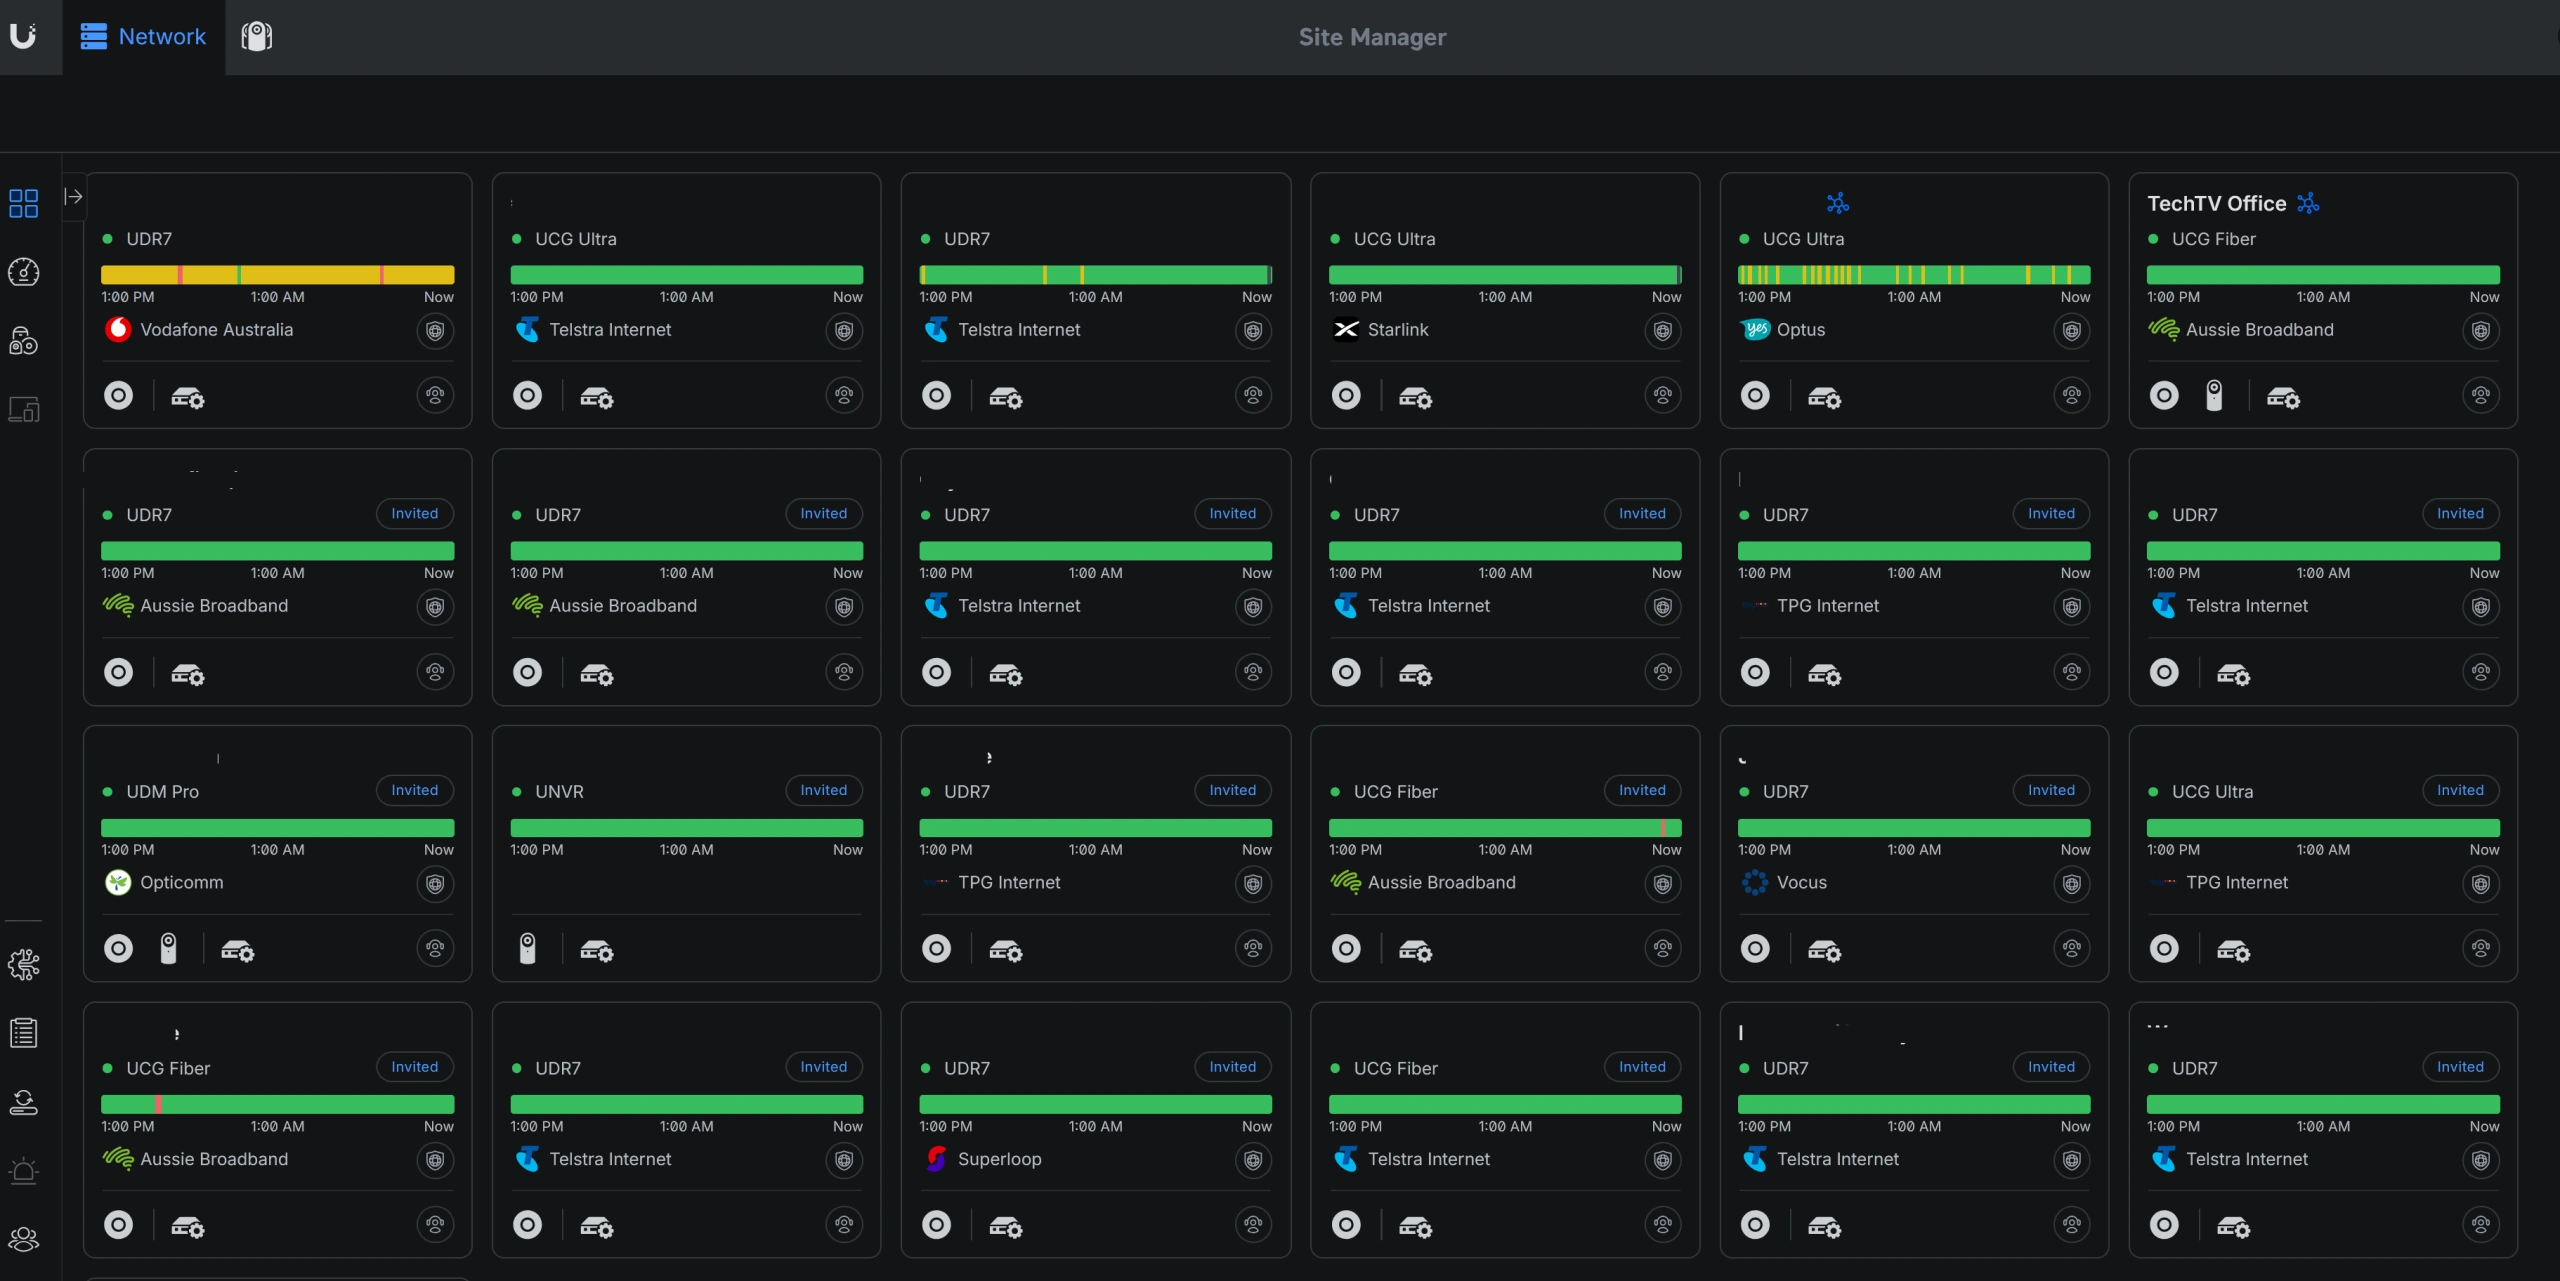The height and width of the screenshot is (1281, 2560).
Task: Click the UniFi logo in the top bar
Action: [x=23, y=36]
